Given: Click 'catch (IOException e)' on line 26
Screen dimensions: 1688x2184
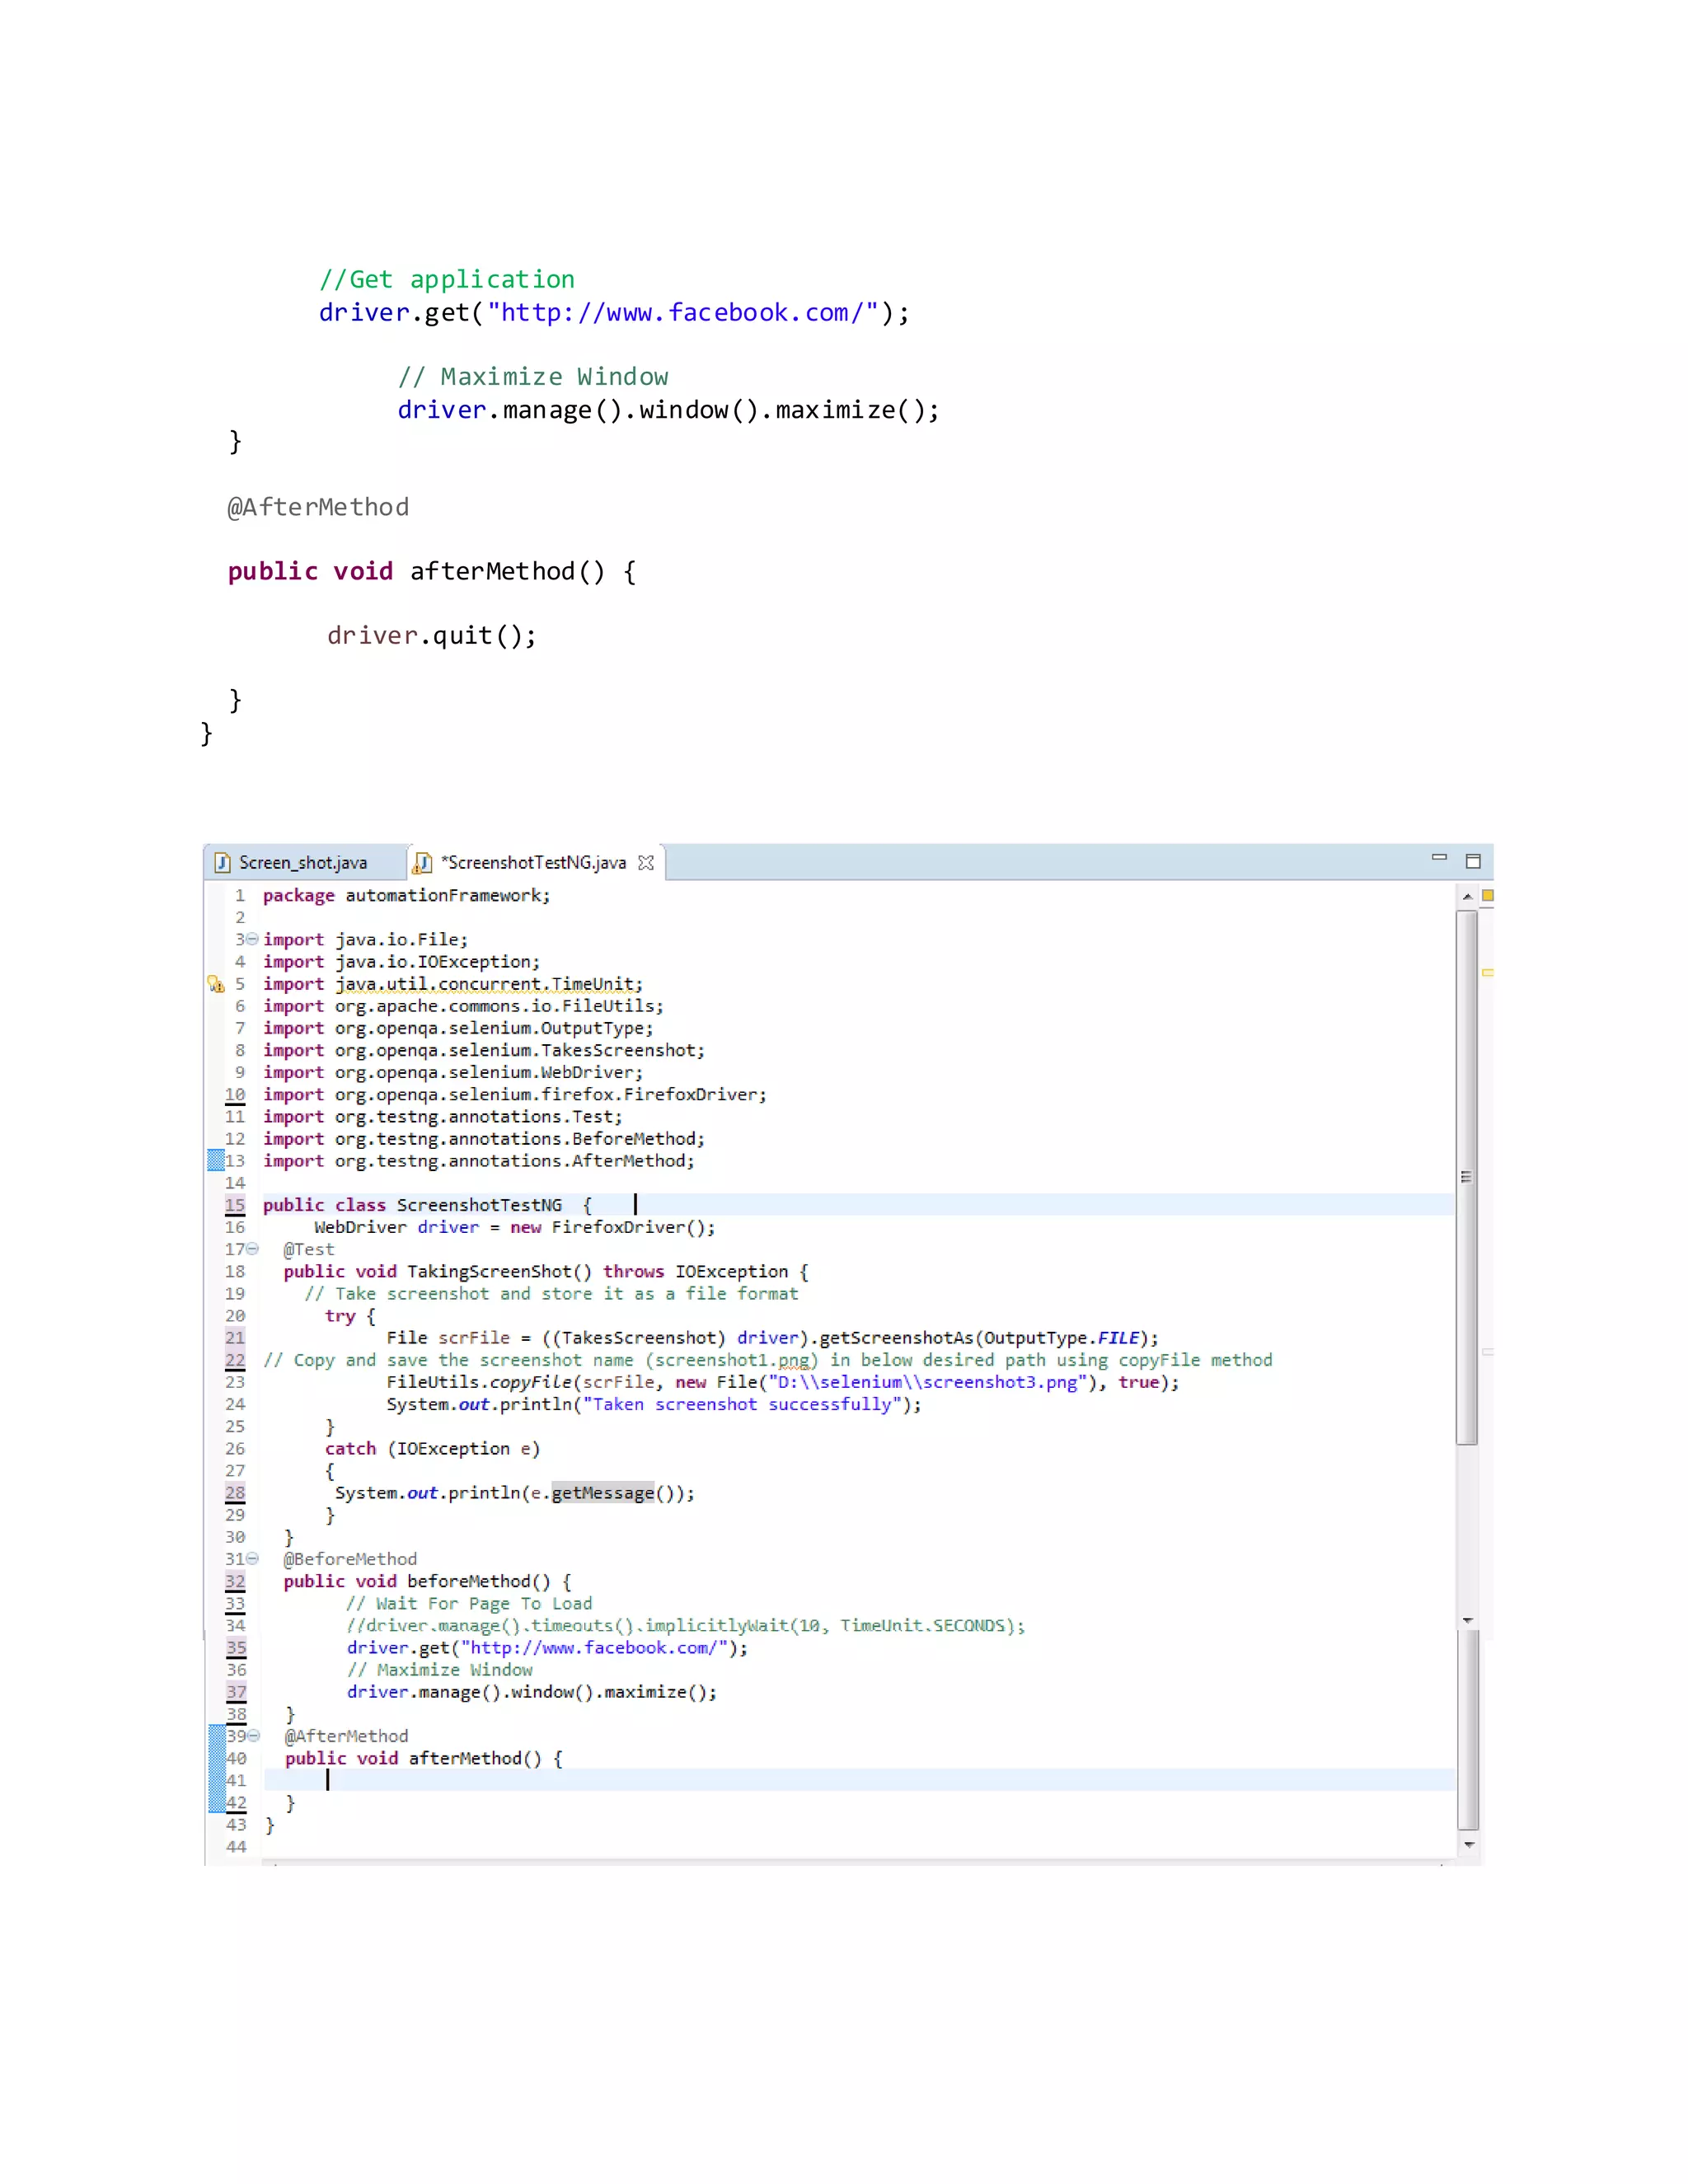Looking at the screenshot, I should (432, 1448).
